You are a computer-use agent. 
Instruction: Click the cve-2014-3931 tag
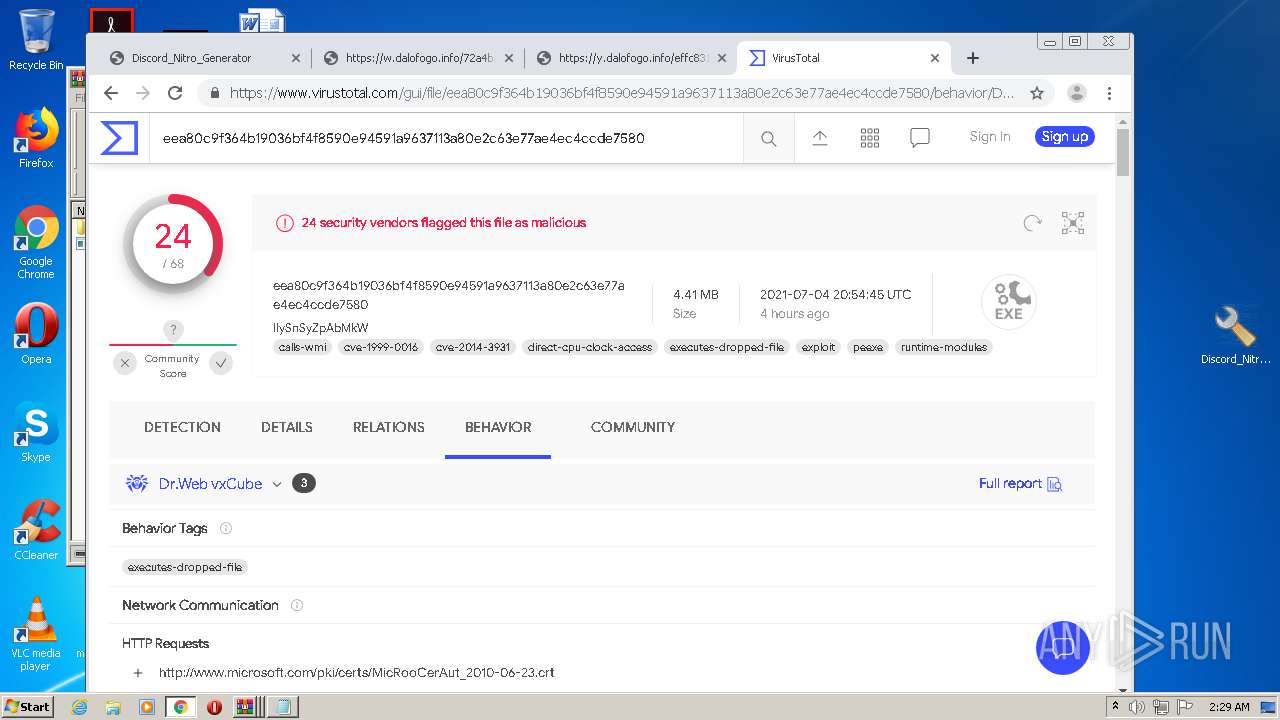473,348
